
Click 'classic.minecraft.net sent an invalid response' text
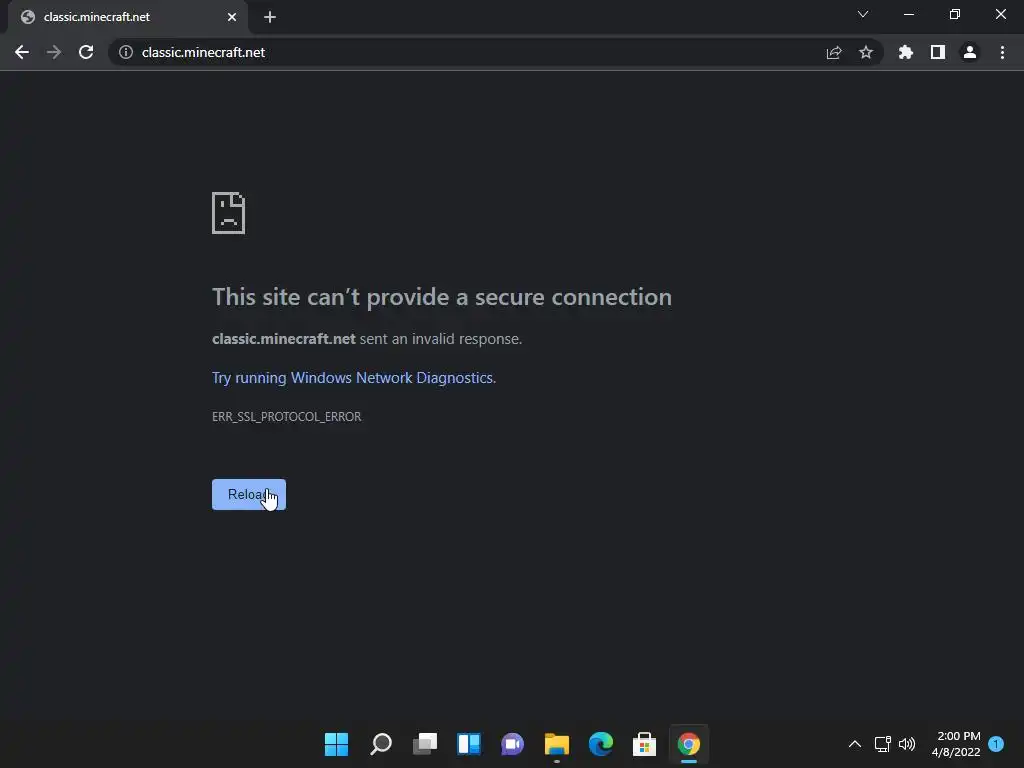[367, 339]
